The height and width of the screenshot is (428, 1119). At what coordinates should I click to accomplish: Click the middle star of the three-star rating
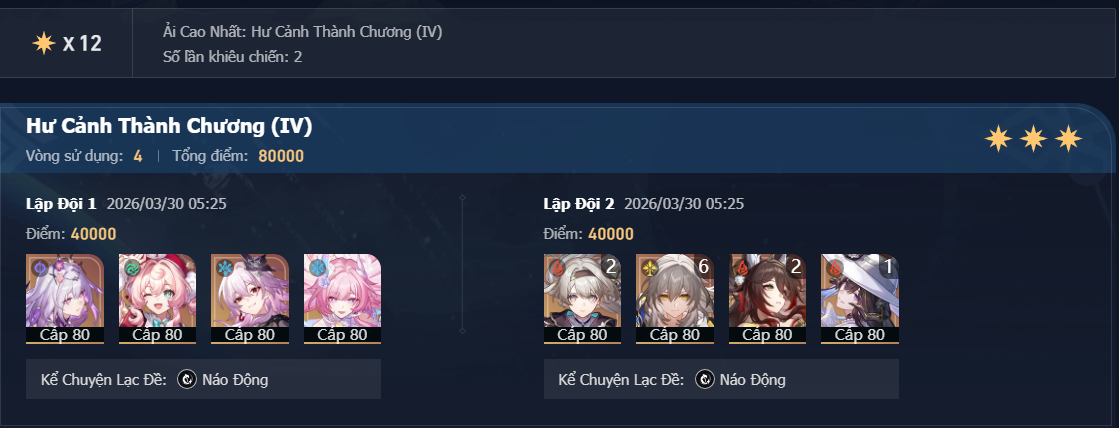[1033, 139]
